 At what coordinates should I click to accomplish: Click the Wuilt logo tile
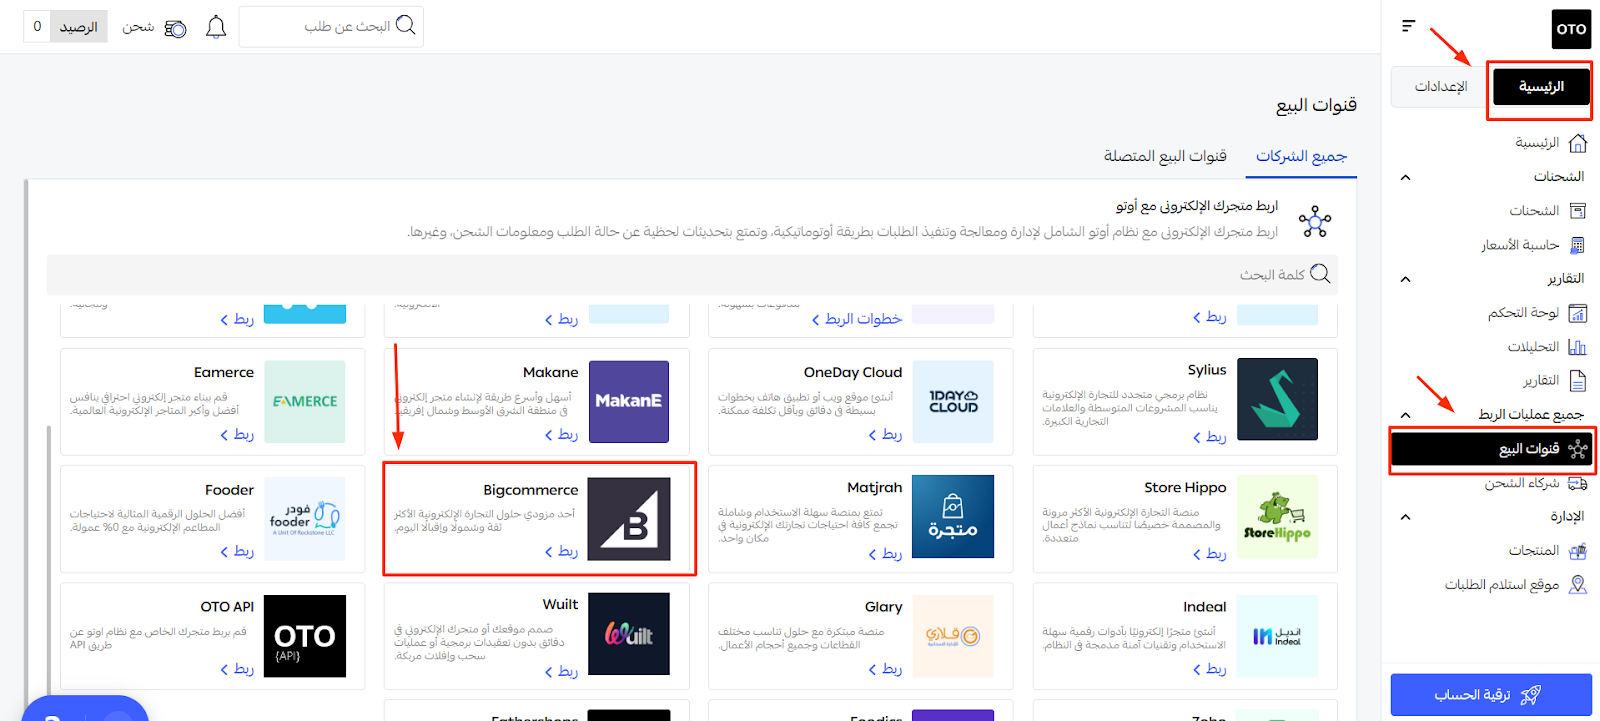pyautogui.click(x=629, y=634)
